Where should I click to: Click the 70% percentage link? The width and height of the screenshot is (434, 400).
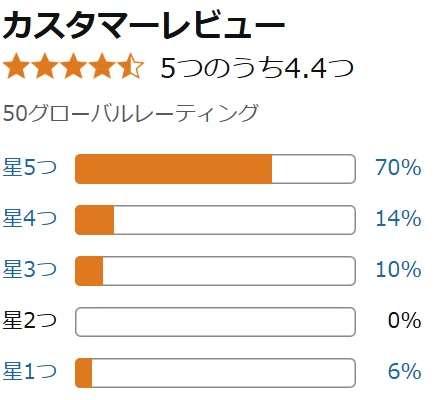click(398, 167)
